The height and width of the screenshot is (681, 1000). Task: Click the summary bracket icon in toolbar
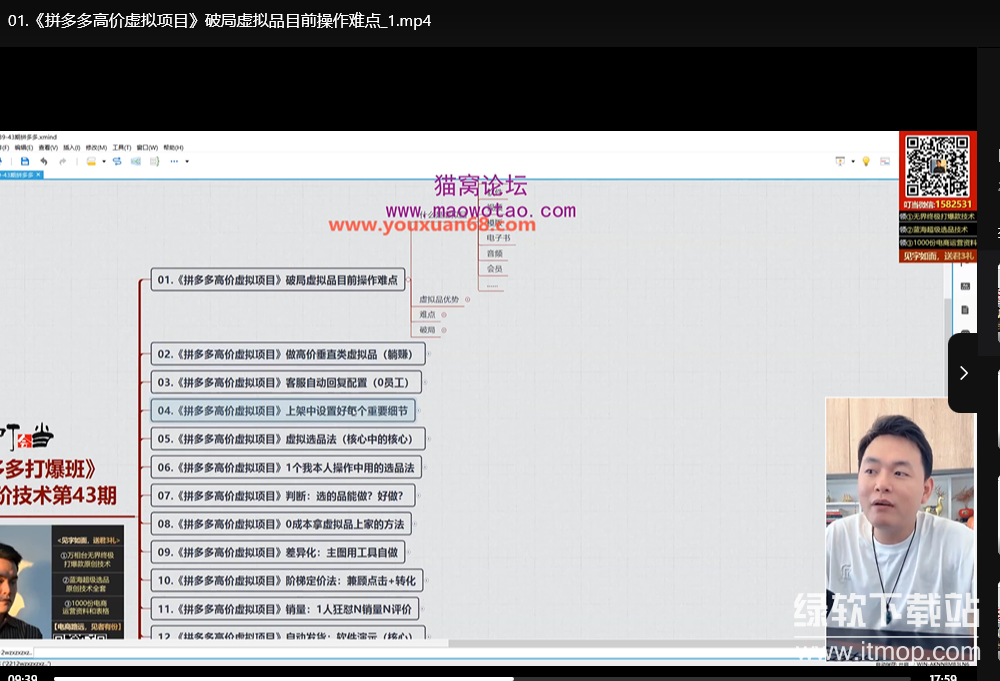[x=154, y=161]
